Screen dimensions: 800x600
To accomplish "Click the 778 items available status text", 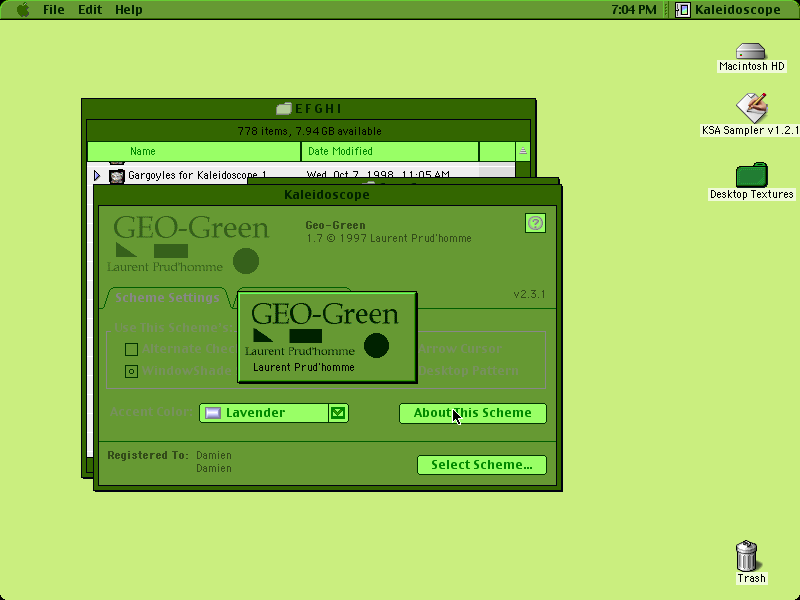I will [x=309, y=131].
